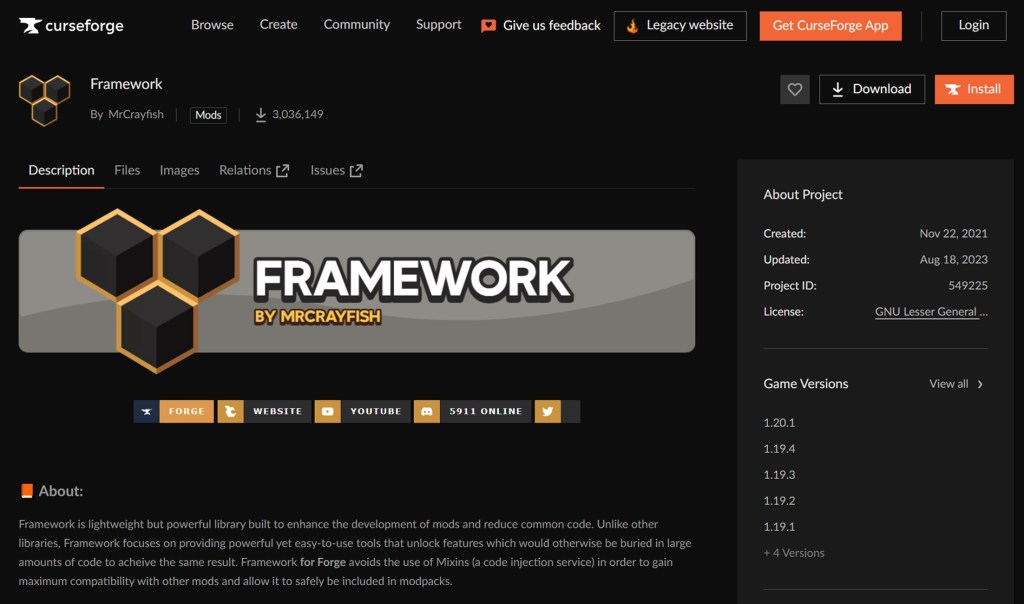This screenshot has height=604, width=1024.
Task: Click the Created date Nov 22, 2021
Action: pos(953,233)
